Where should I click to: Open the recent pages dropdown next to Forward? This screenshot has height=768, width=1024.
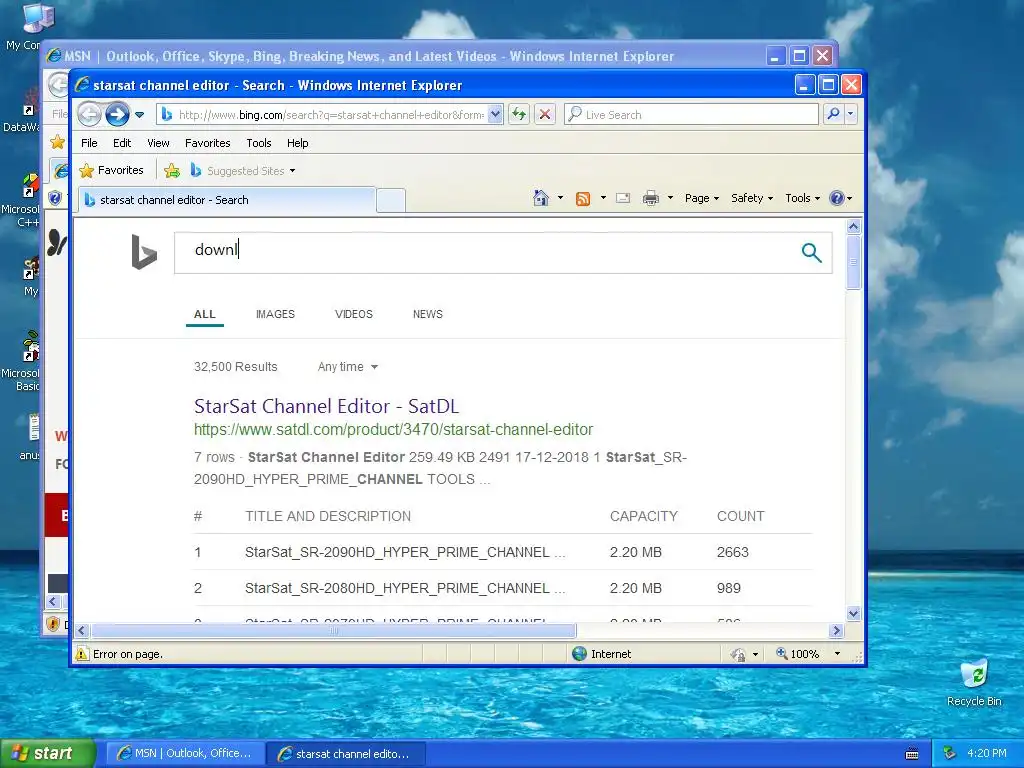pyautogui.click(x=140, y=115)
